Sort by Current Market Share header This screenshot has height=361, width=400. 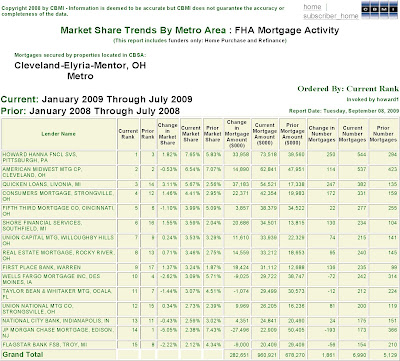(191, 134)
